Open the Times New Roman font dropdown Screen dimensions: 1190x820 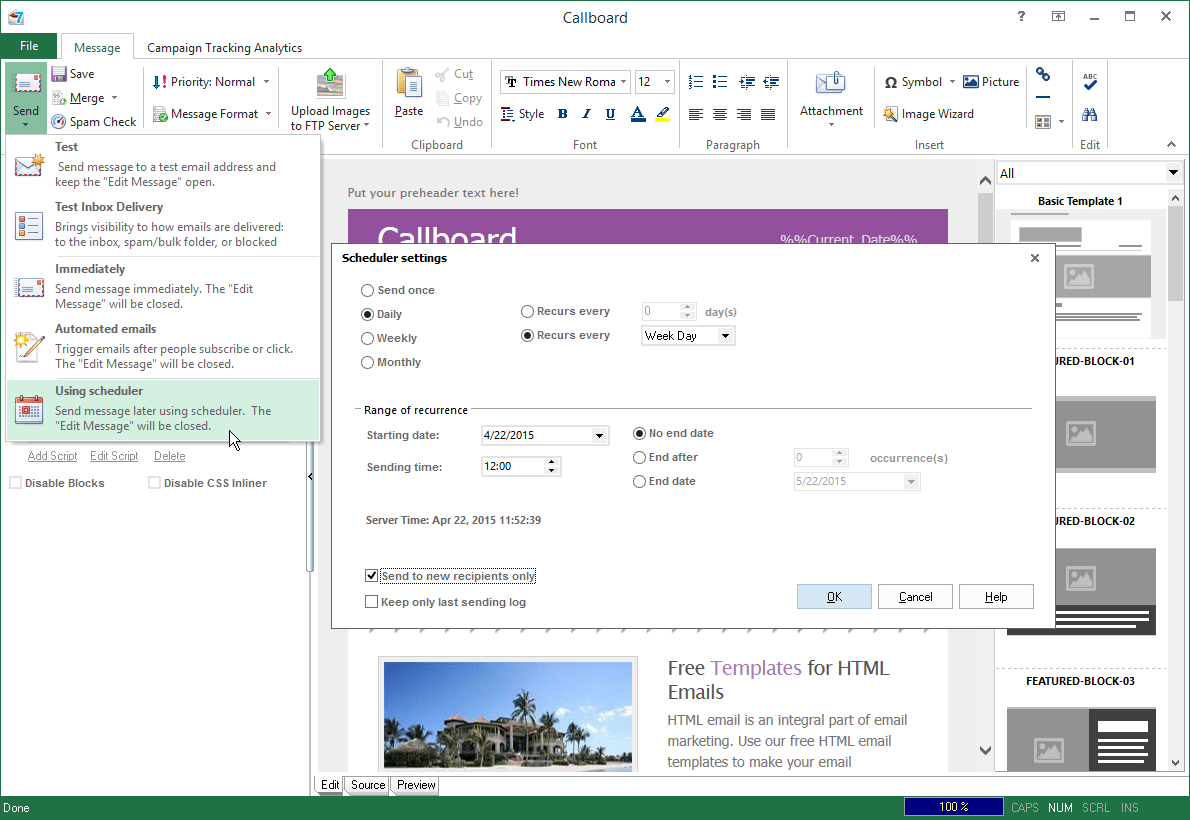point(623,82)
